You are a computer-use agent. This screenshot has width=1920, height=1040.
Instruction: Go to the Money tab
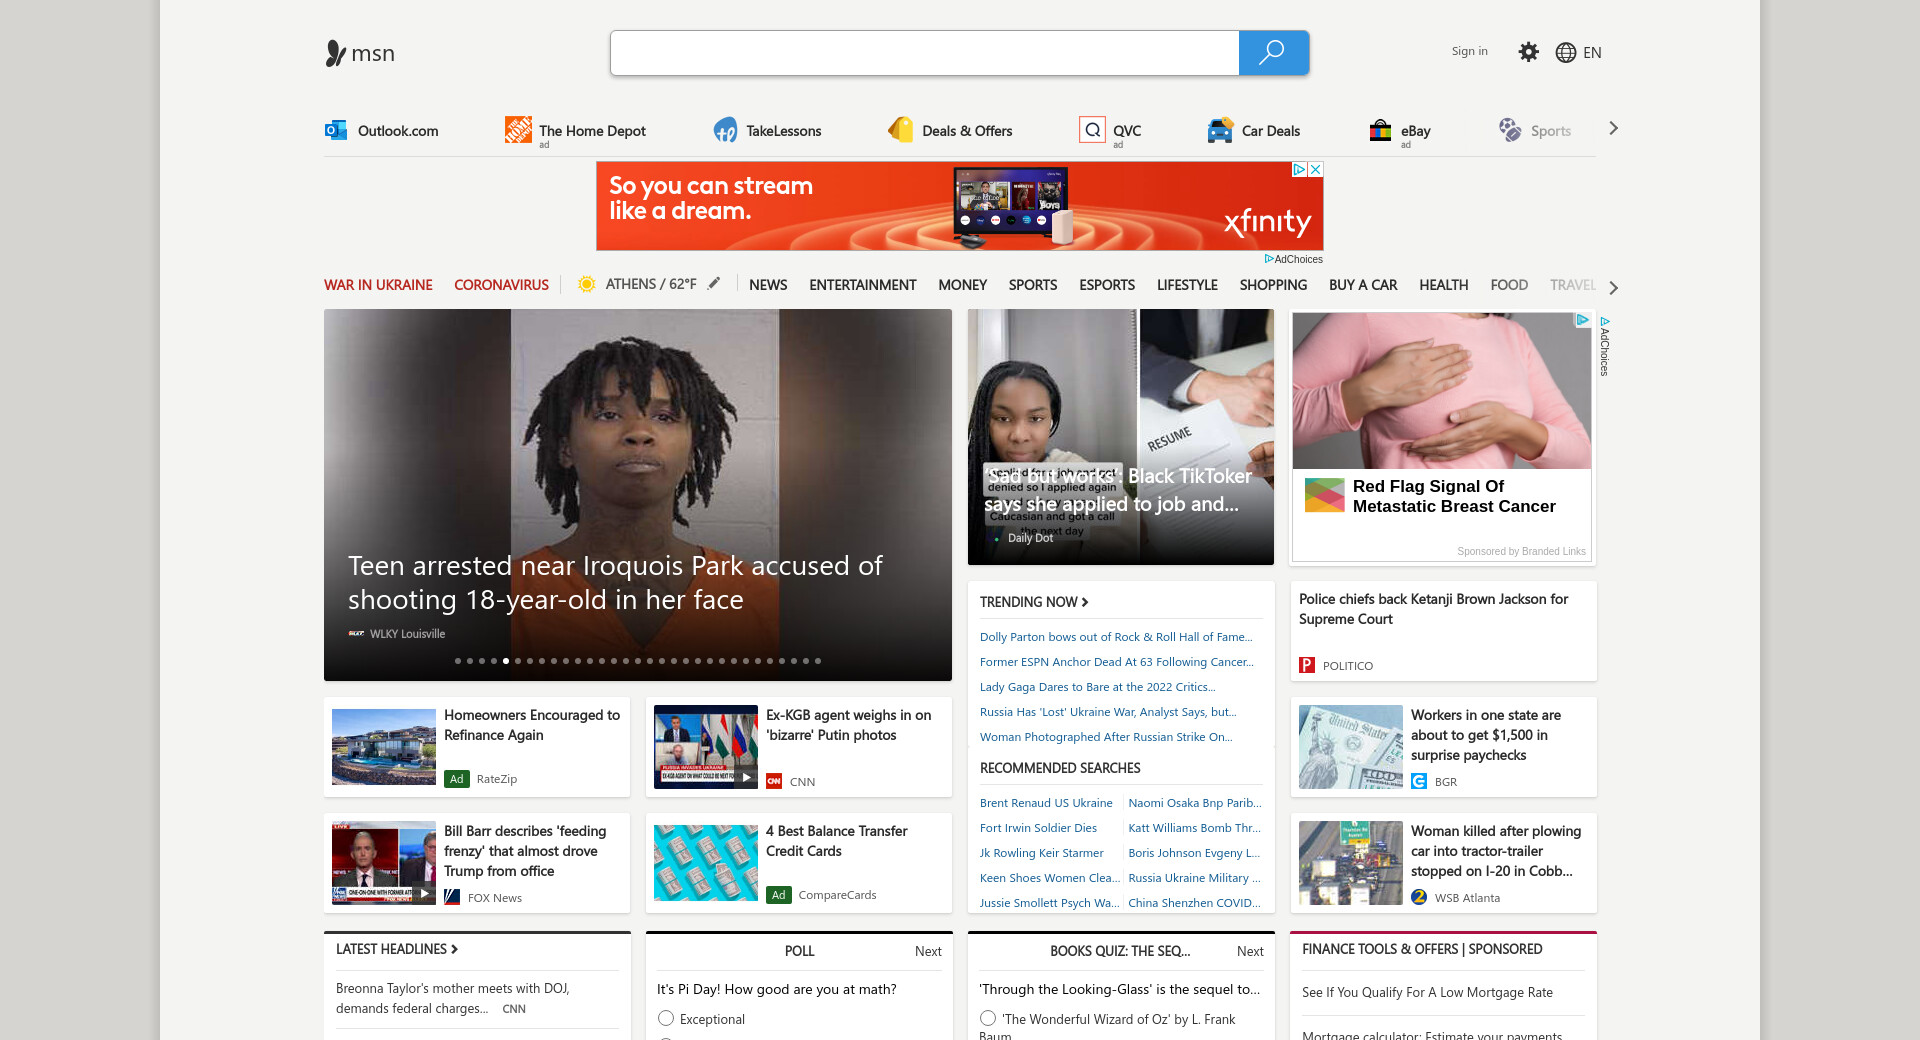click(x=962, y=285)
